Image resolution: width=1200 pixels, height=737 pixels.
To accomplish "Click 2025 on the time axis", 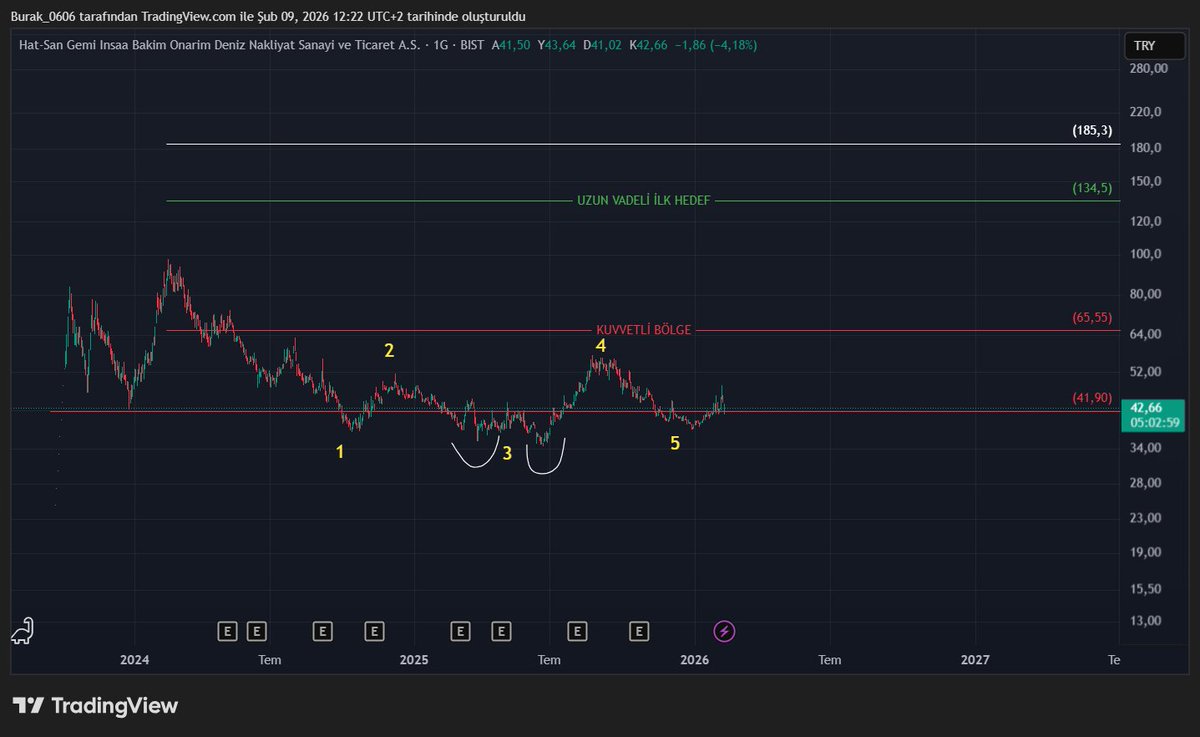I will [414, 660].
